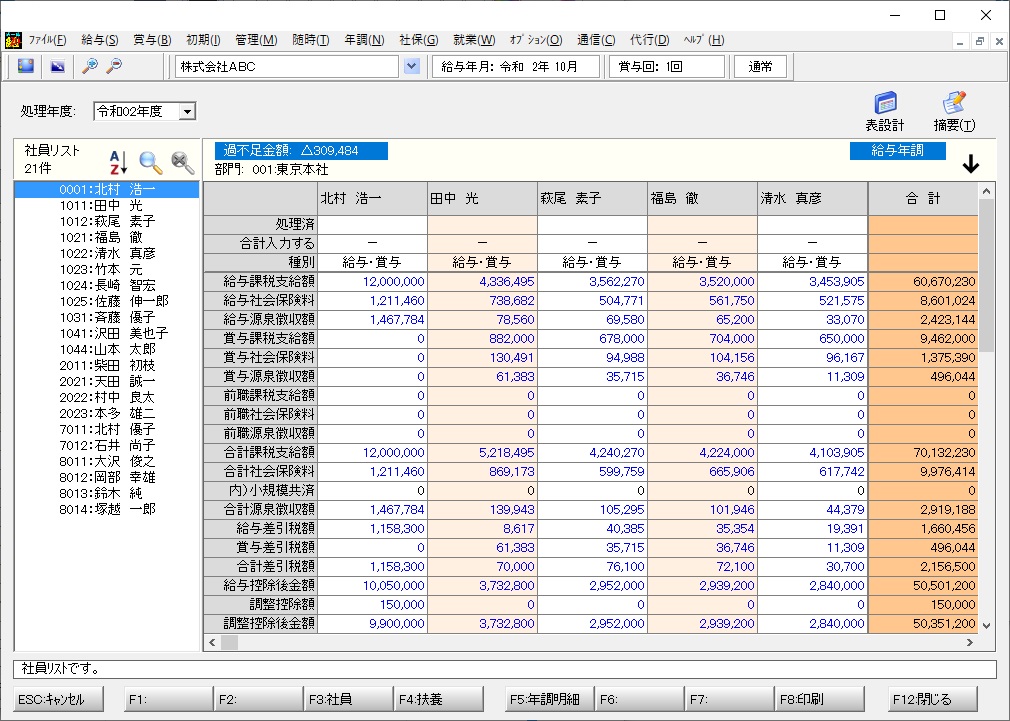
Task: Click the black down arrow icon
Action: tap(971, 164)
